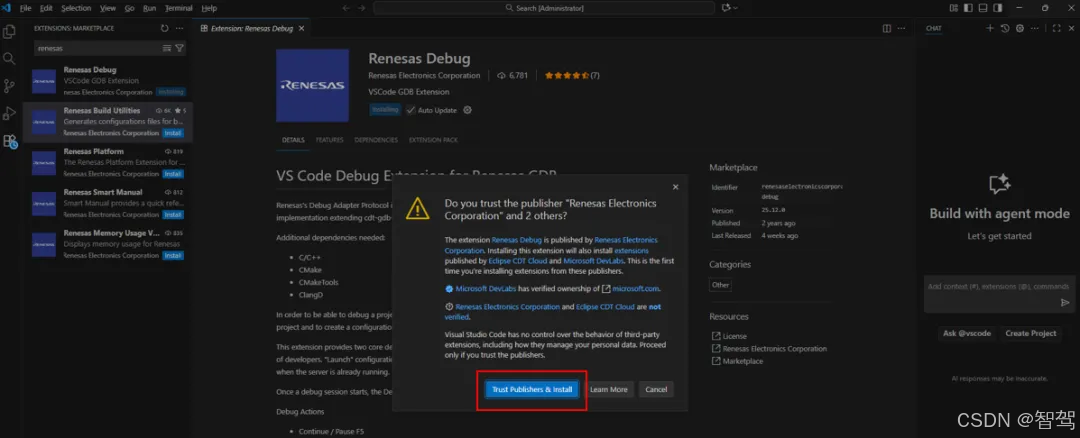Switch to the FEATURES tab

pyautogui.click(x=329, y=140)
